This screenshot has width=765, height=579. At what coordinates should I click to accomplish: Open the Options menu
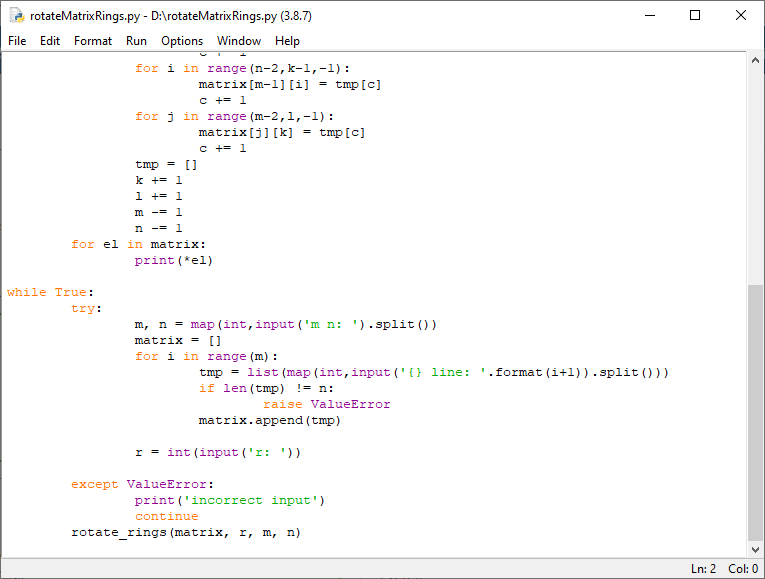click(x=182, y=41)
